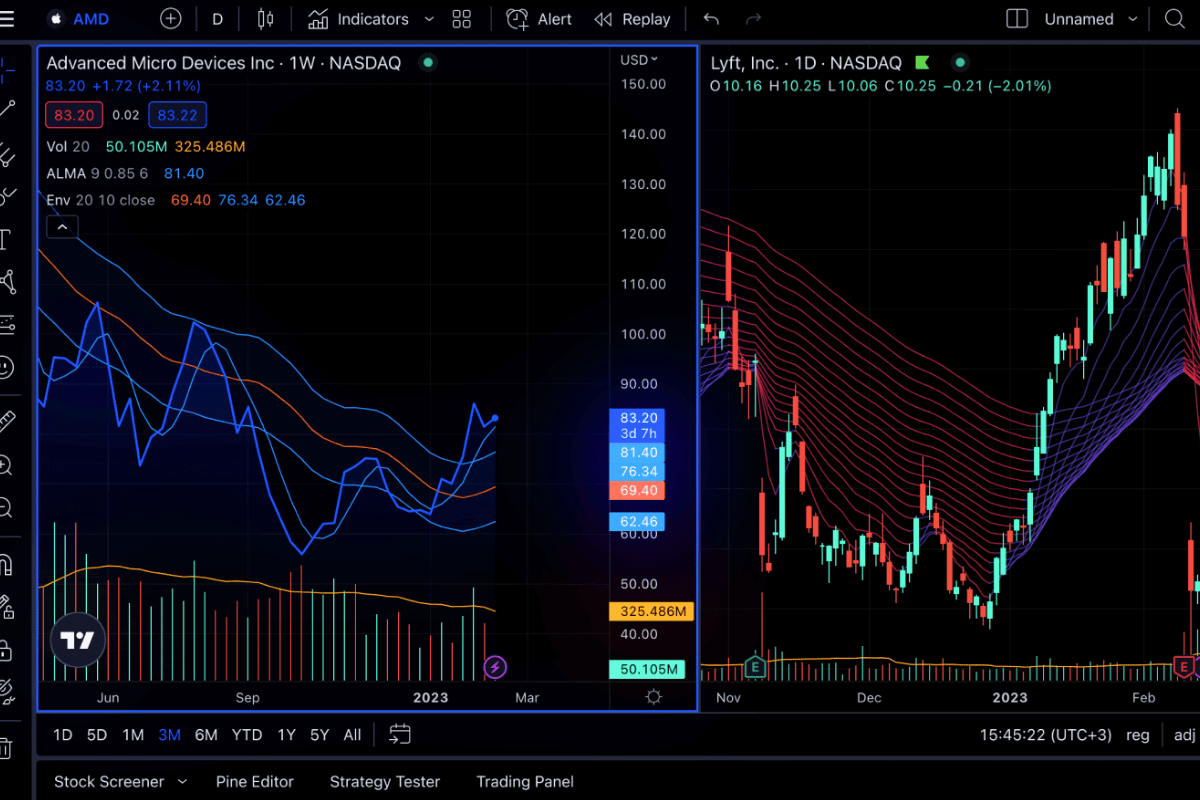This screenshot has width=1200, height=800.
Task: Open the chart layout setup icon
Action: click(1017, 19)
